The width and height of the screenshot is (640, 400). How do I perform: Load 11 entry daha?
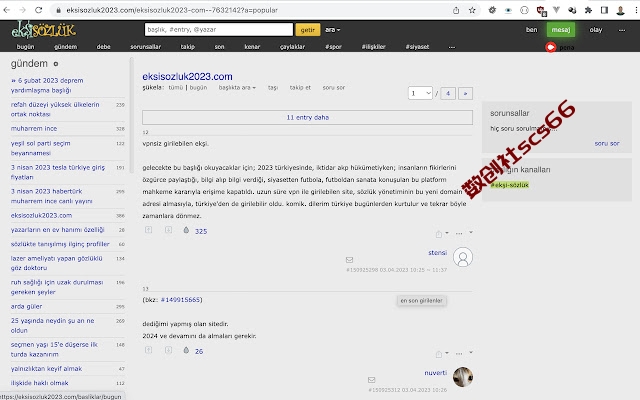(x=307, y=118)
